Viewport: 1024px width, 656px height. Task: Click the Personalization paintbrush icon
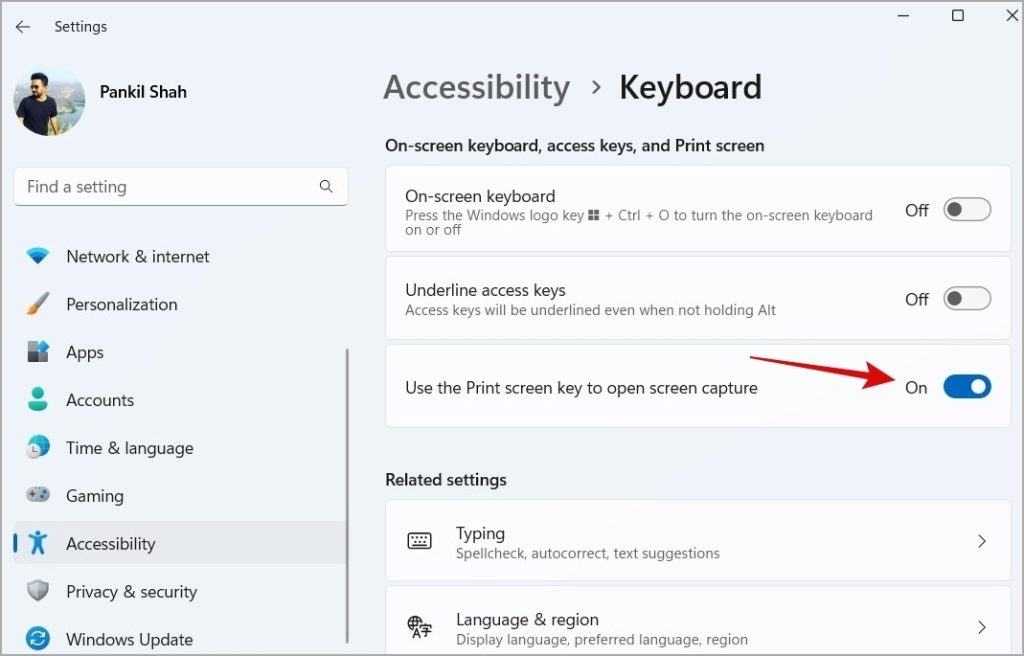pyautogui.click(x=38, y=304)
